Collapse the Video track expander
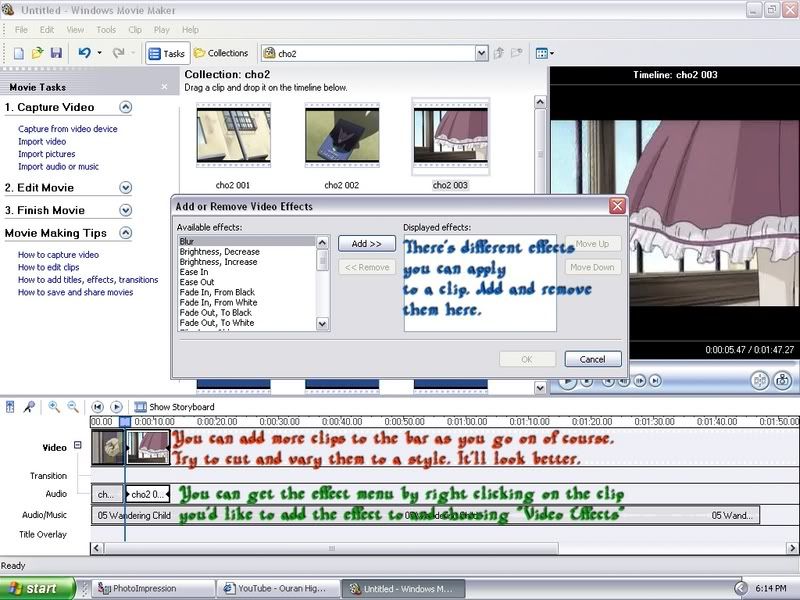This screenshot has width=800, height=600. coord(78,445)
